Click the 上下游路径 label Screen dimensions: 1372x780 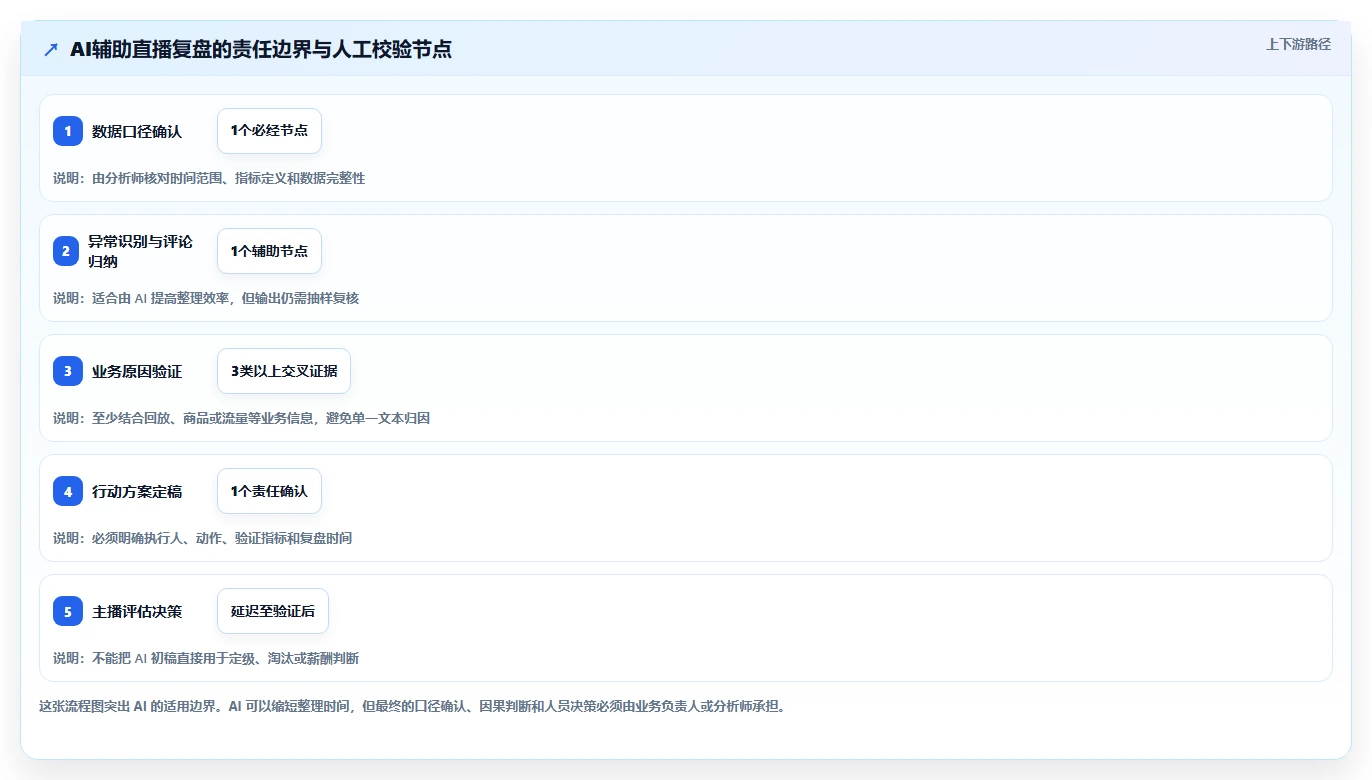click(x=1298, y=44)
